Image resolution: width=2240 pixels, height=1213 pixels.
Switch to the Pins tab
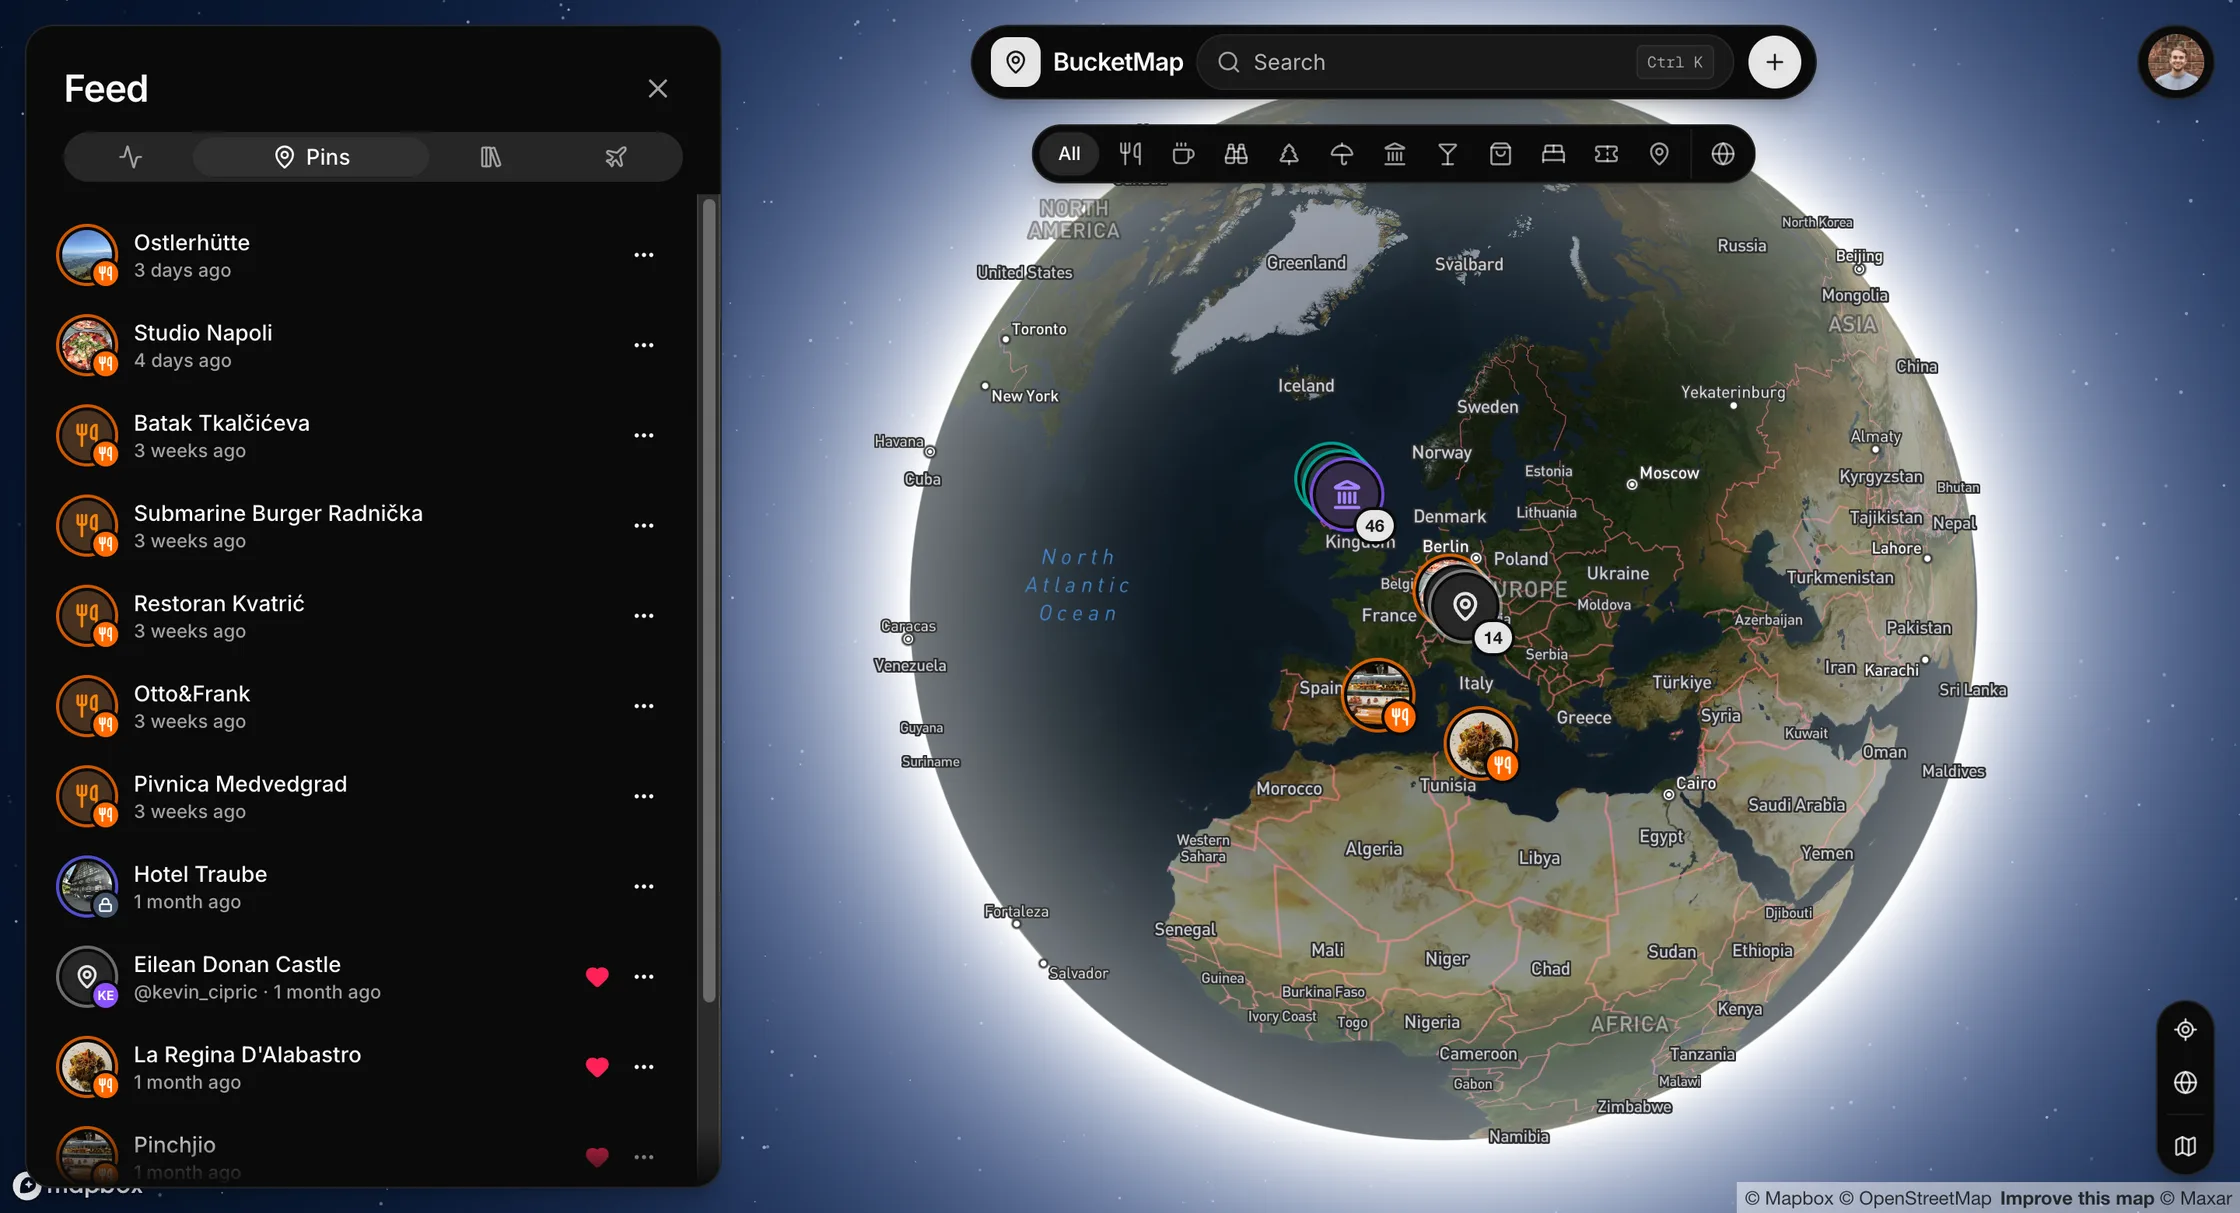click(x=311, y=157)
